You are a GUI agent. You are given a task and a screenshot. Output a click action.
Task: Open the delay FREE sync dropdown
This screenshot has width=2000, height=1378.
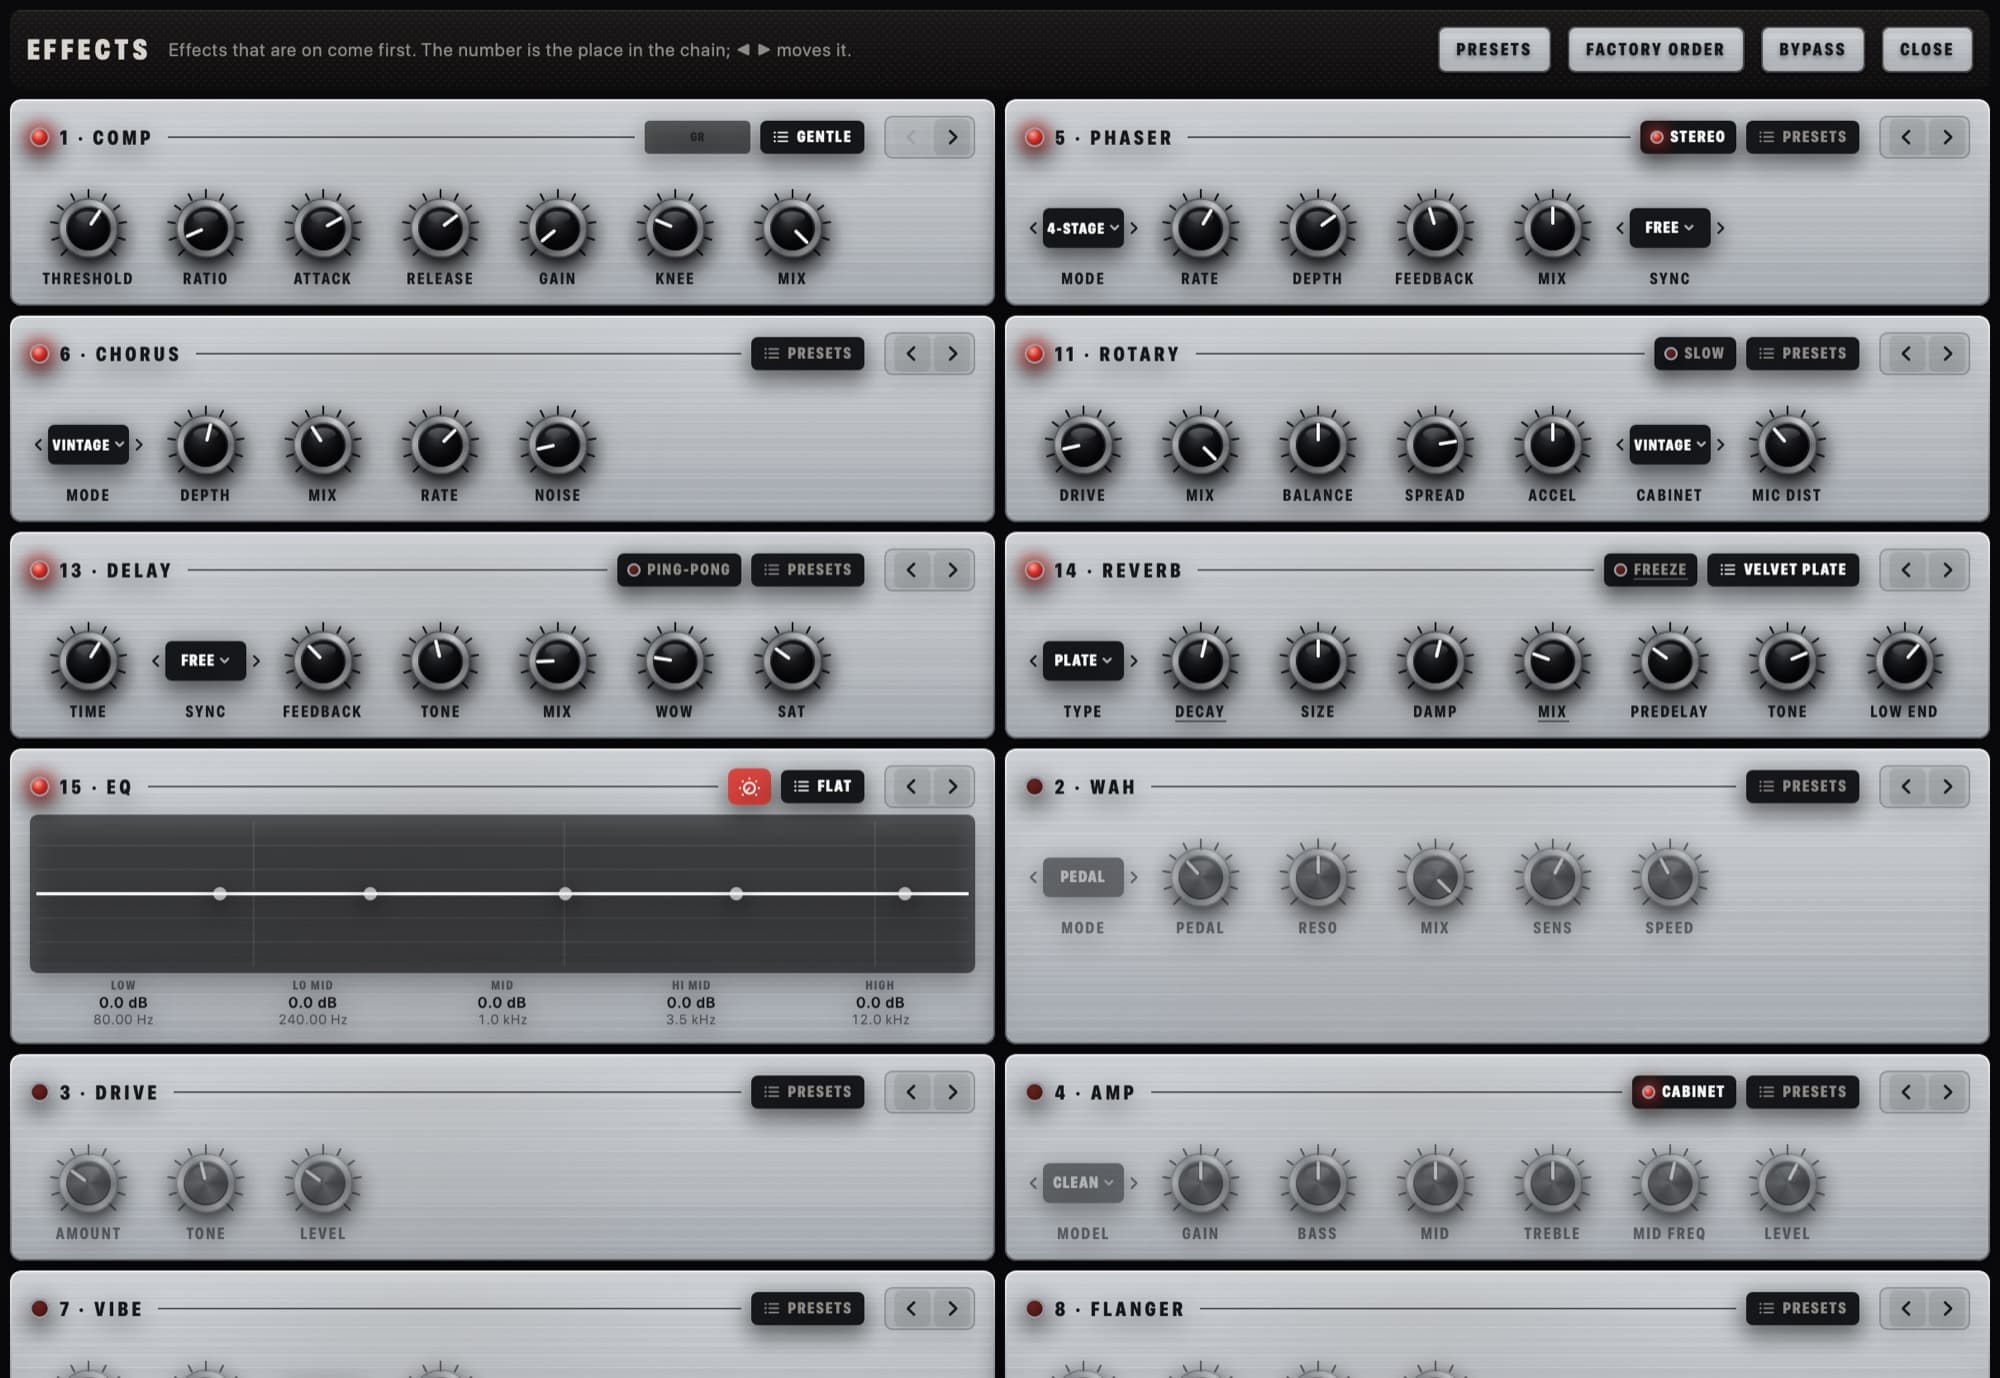pos(205,661)
